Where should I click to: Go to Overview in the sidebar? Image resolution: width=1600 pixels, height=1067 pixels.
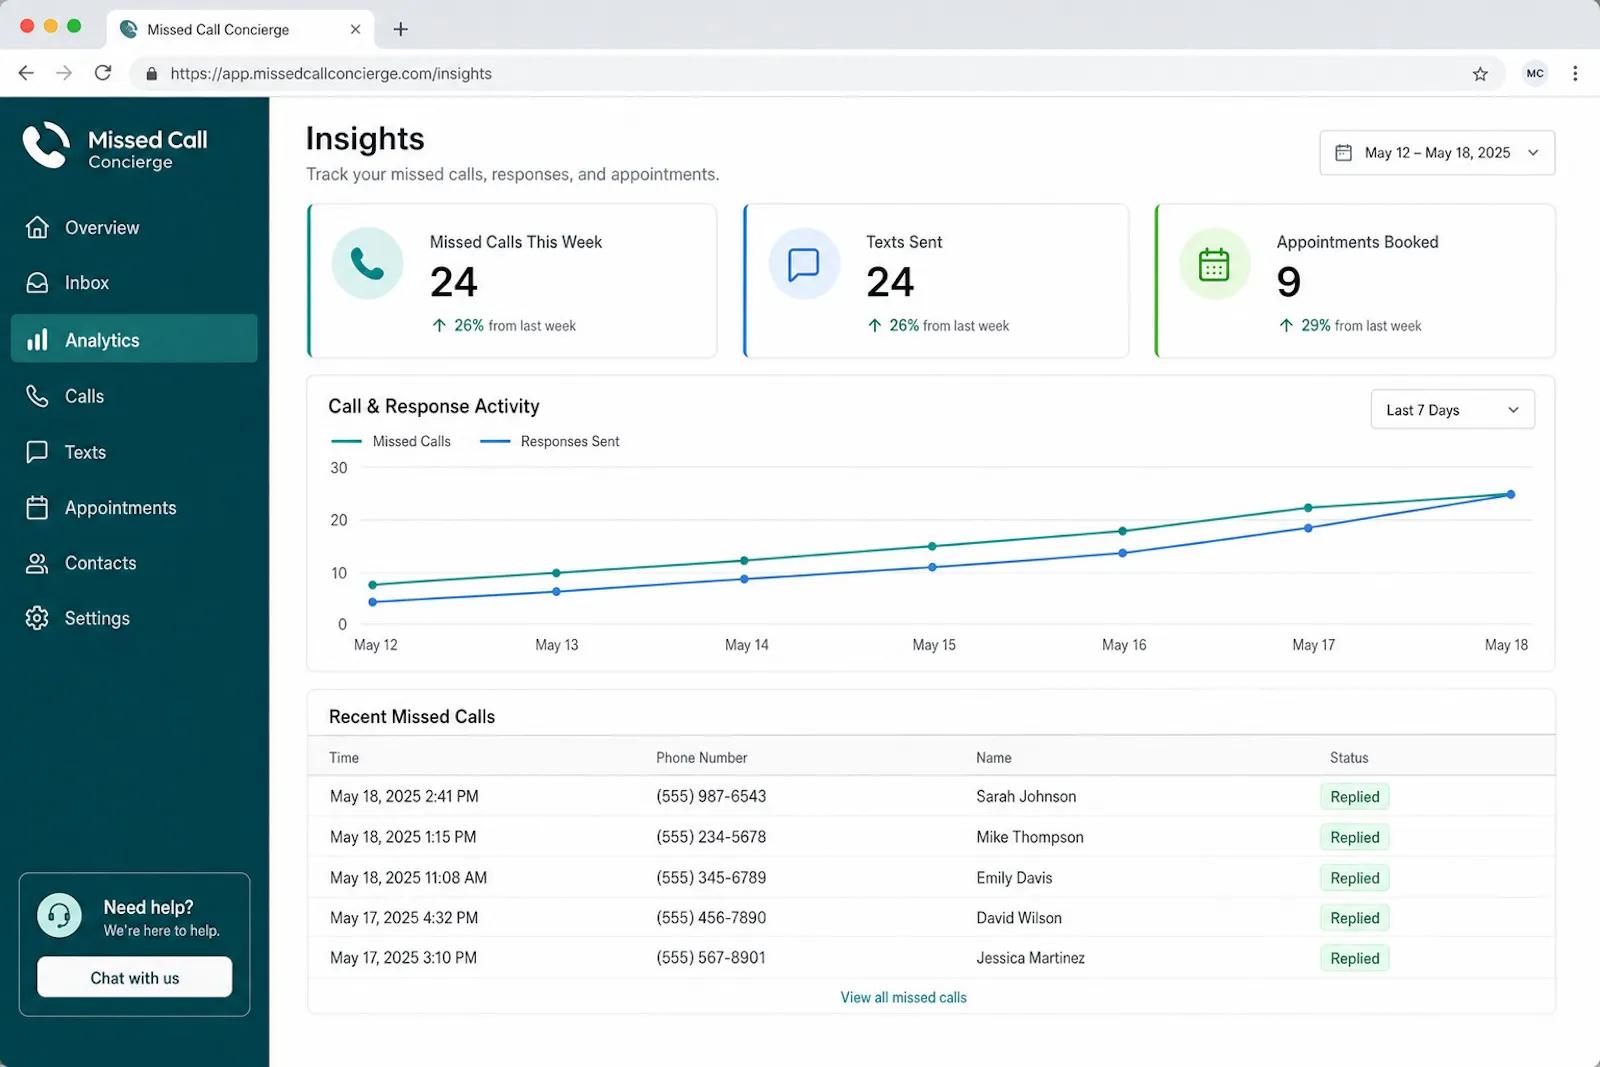click(134, 227)
